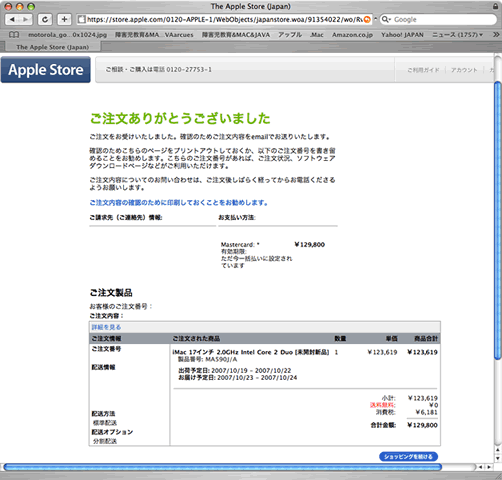Click the shipping date 2007/10/19 - 2007/10/22
The image size is (502, 480).
pyautogui.click(x=251, y=371)
